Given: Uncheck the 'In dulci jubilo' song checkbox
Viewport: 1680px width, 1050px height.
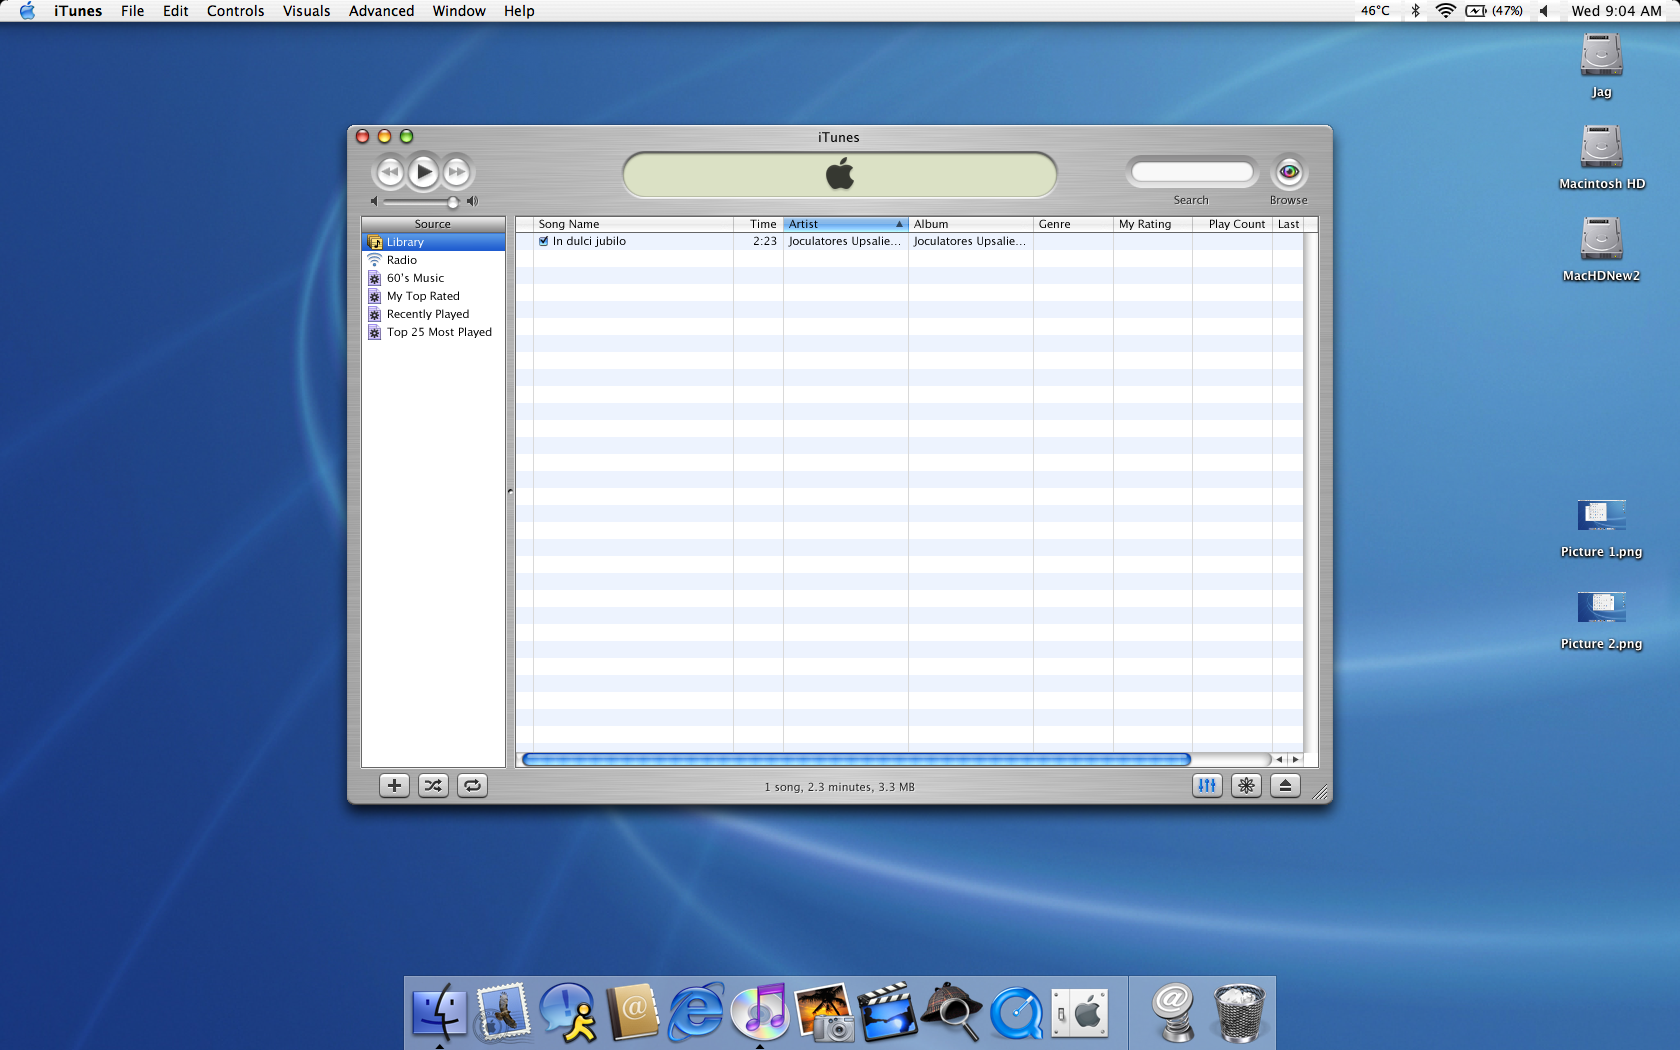Looking at the screenshot, I should (544, 241).
